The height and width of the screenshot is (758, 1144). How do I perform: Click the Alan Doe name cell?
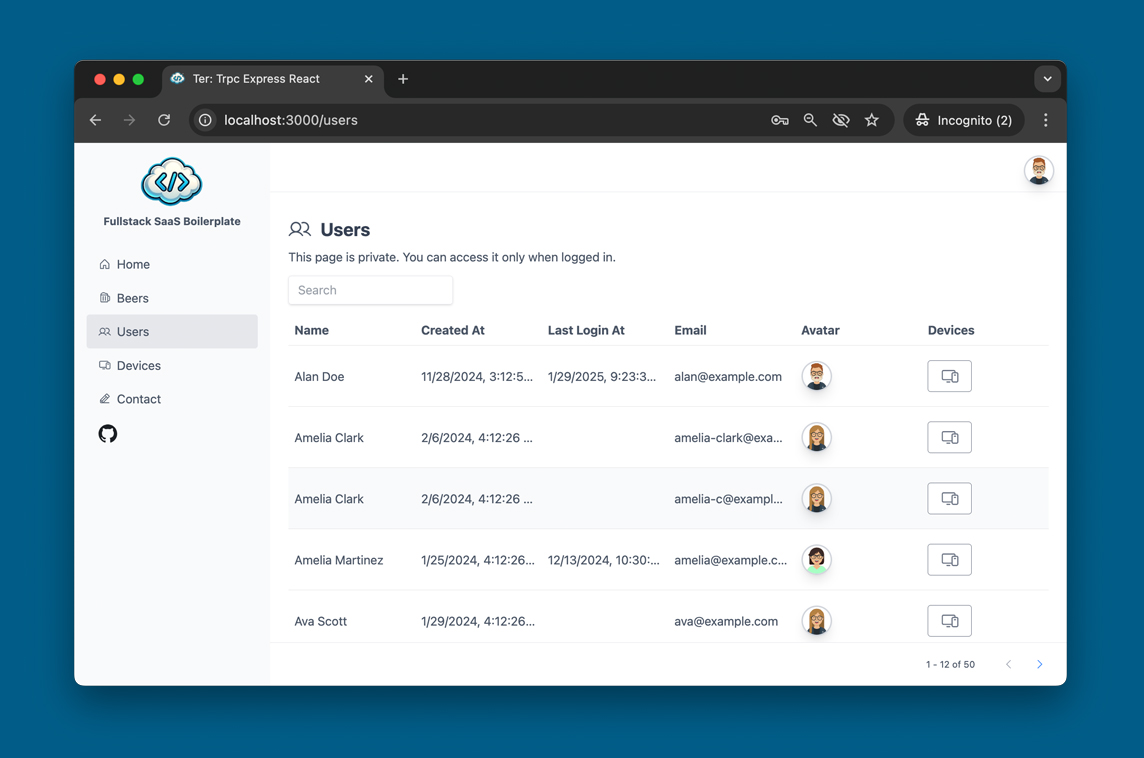pos(319,376)
